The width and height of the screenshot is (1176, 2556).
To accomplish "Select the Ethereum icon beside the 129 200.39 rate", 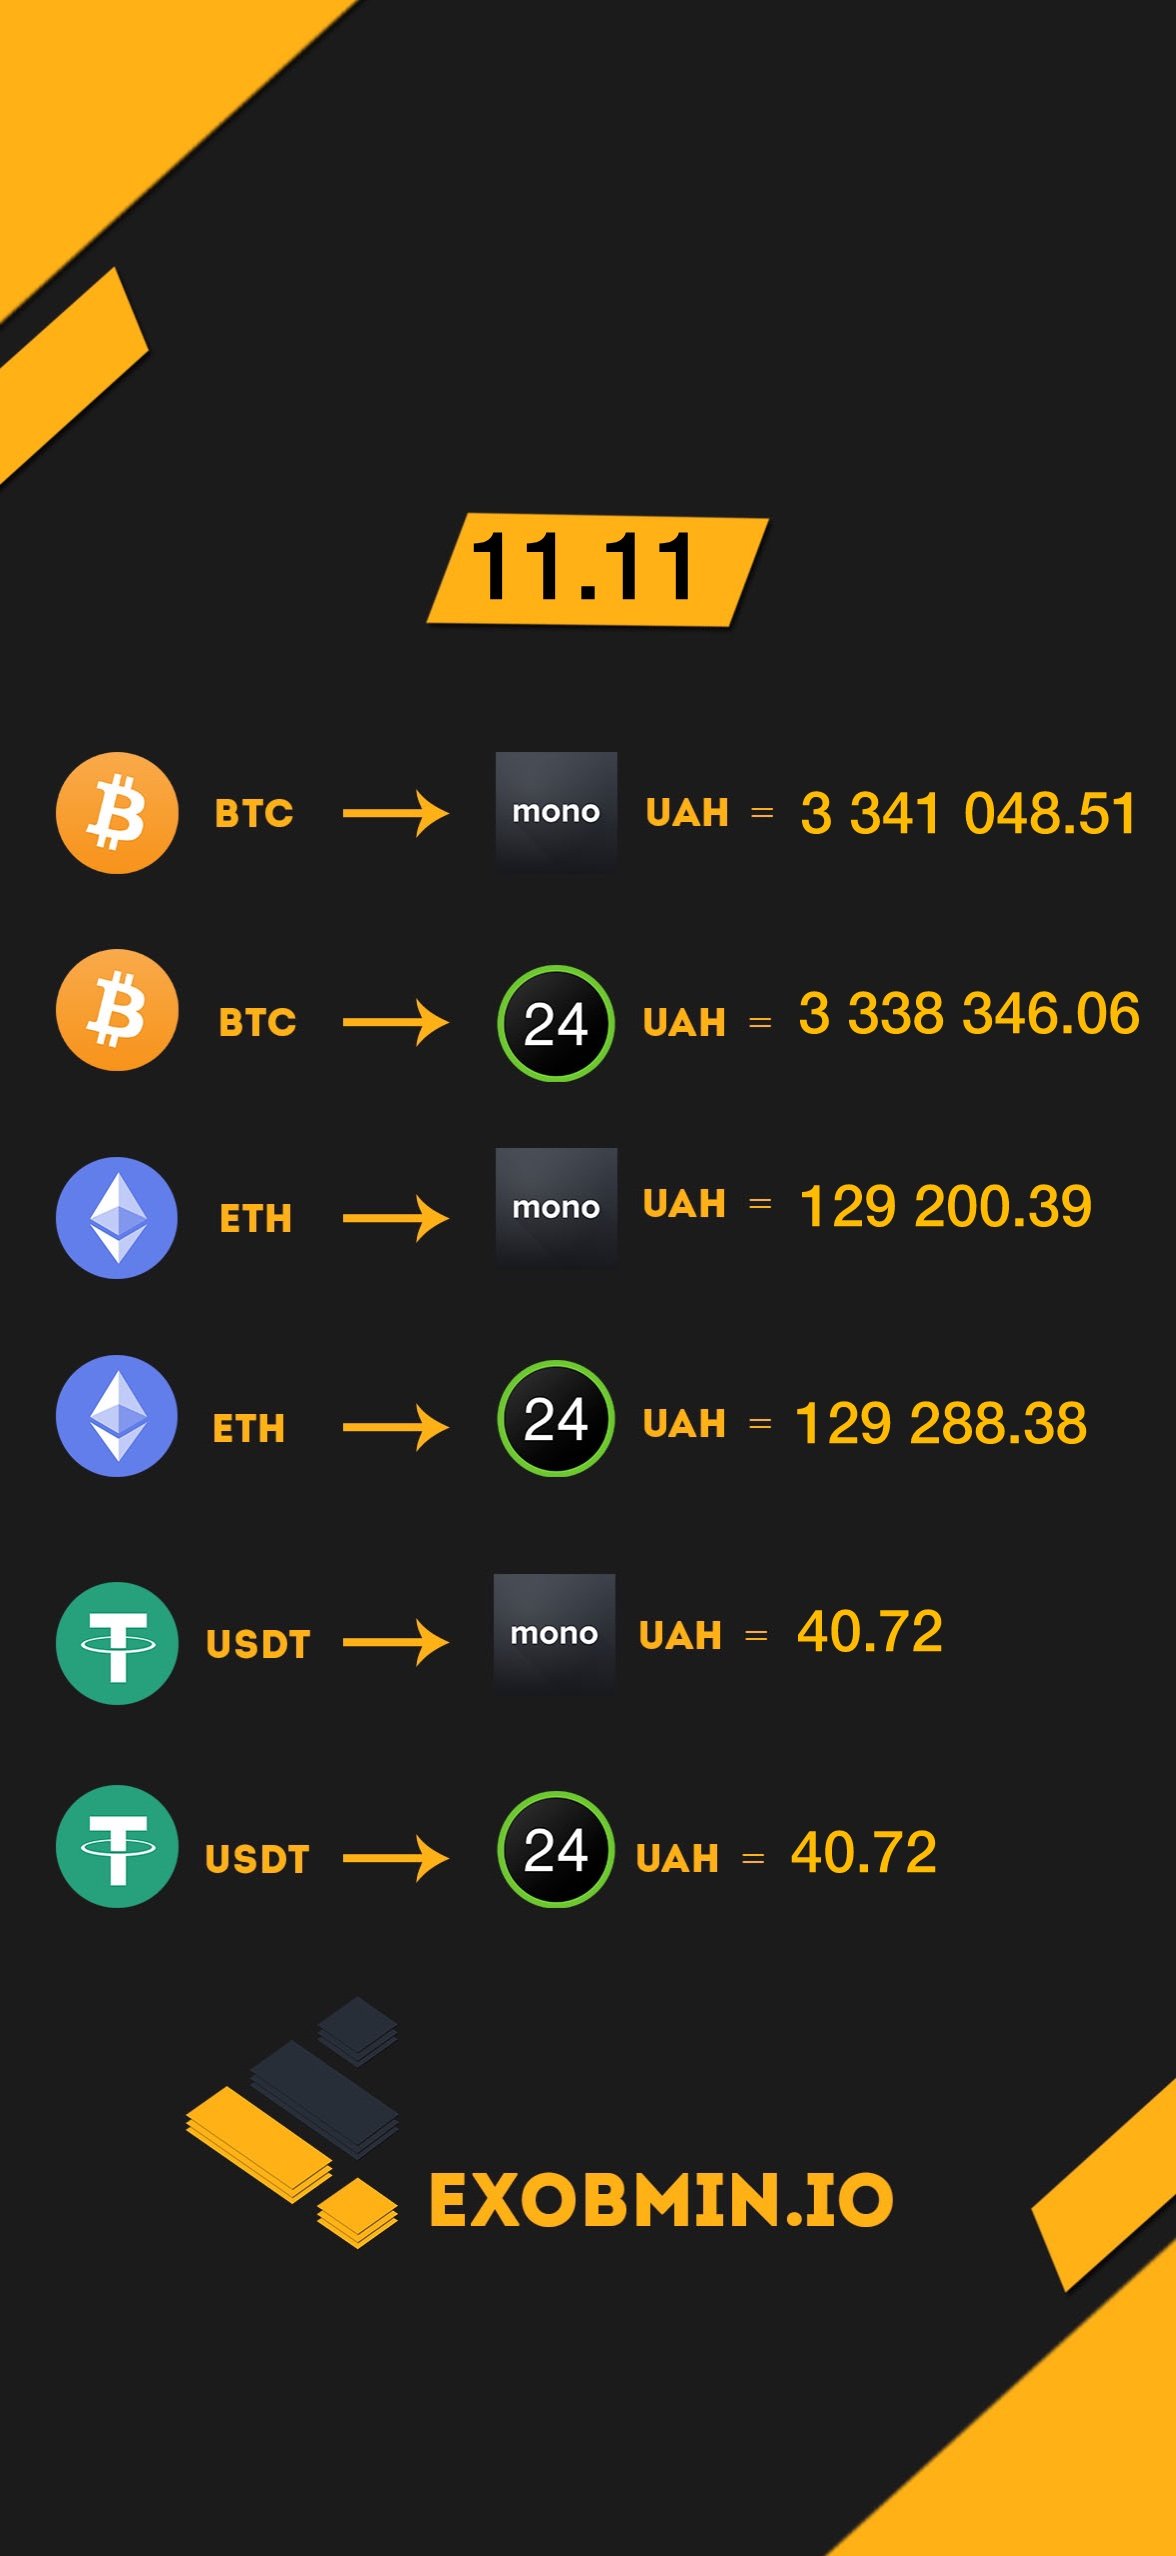I will click(117, 1218).
